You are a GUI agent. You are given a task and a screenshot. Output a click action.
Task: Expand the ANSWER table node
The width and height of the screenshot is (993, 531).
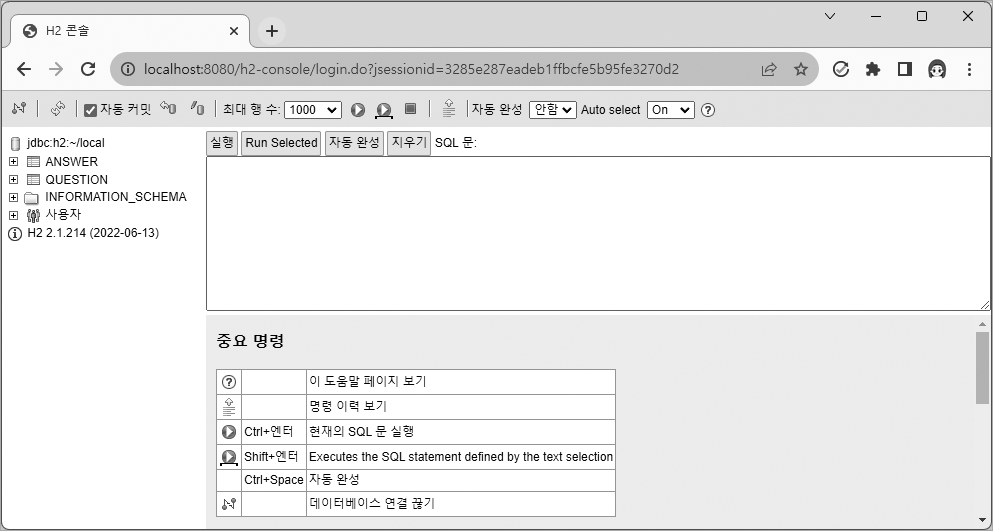tap(13, 162)
